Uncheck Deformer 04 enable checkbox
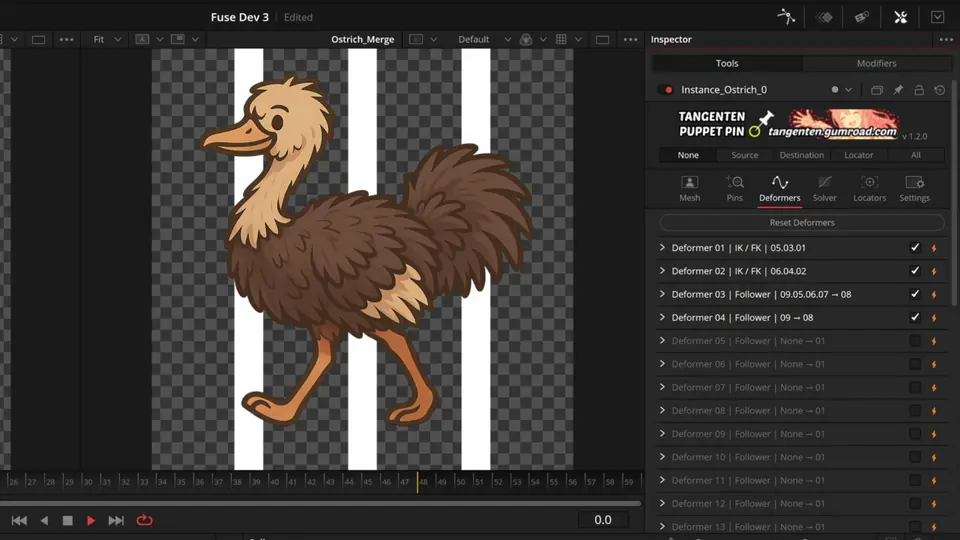 coord(915,317)
